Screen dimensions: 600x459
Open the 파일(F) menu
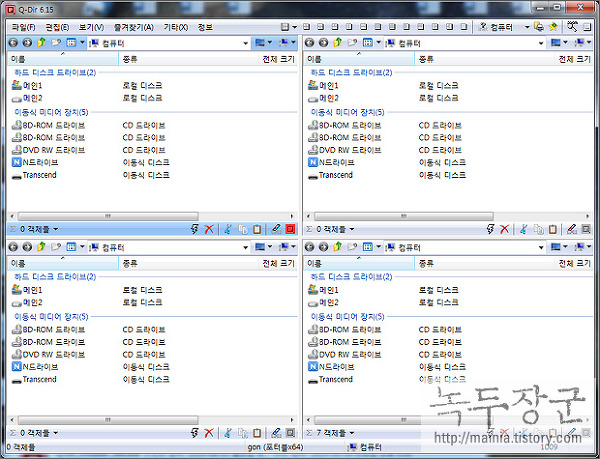click(x=23, y=27)
